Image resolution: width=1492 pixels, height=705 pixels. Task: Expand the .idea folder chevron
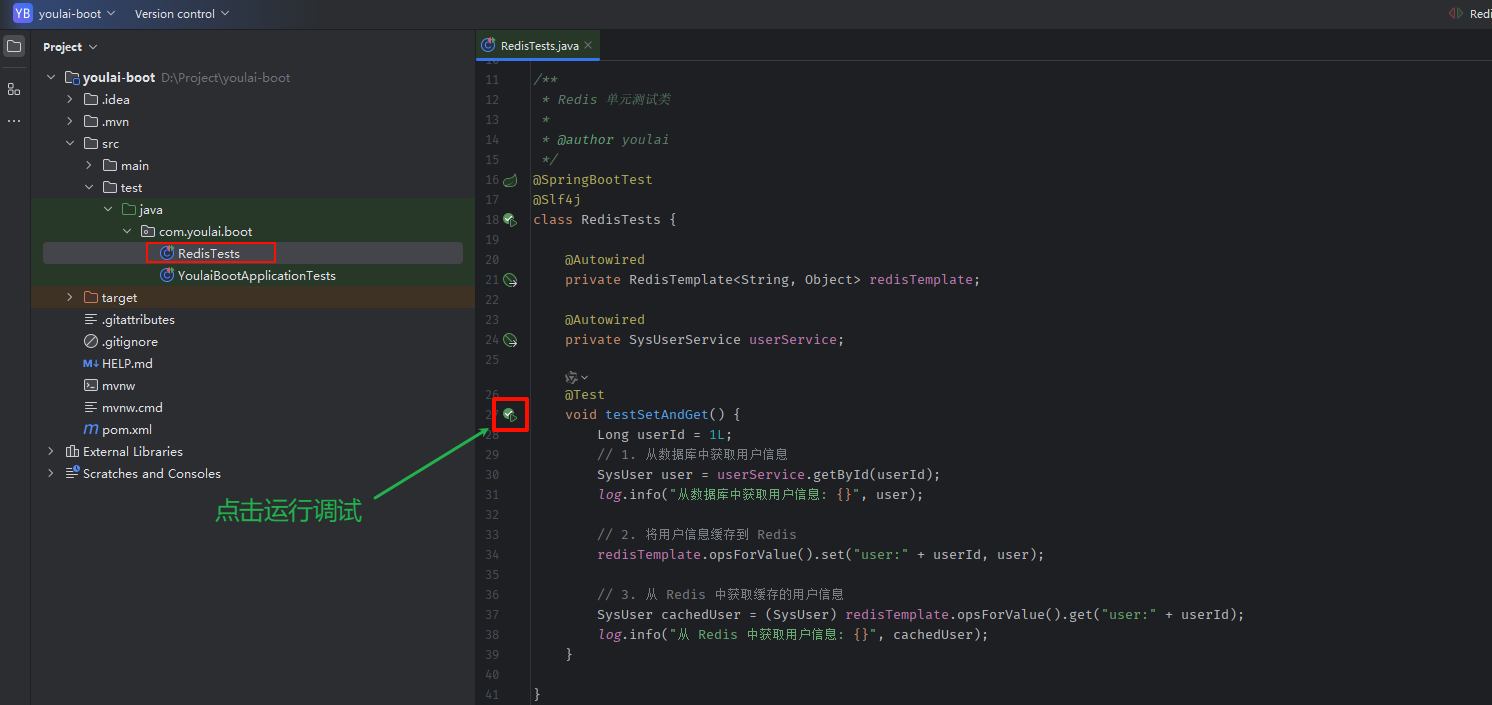click(70, 100)
